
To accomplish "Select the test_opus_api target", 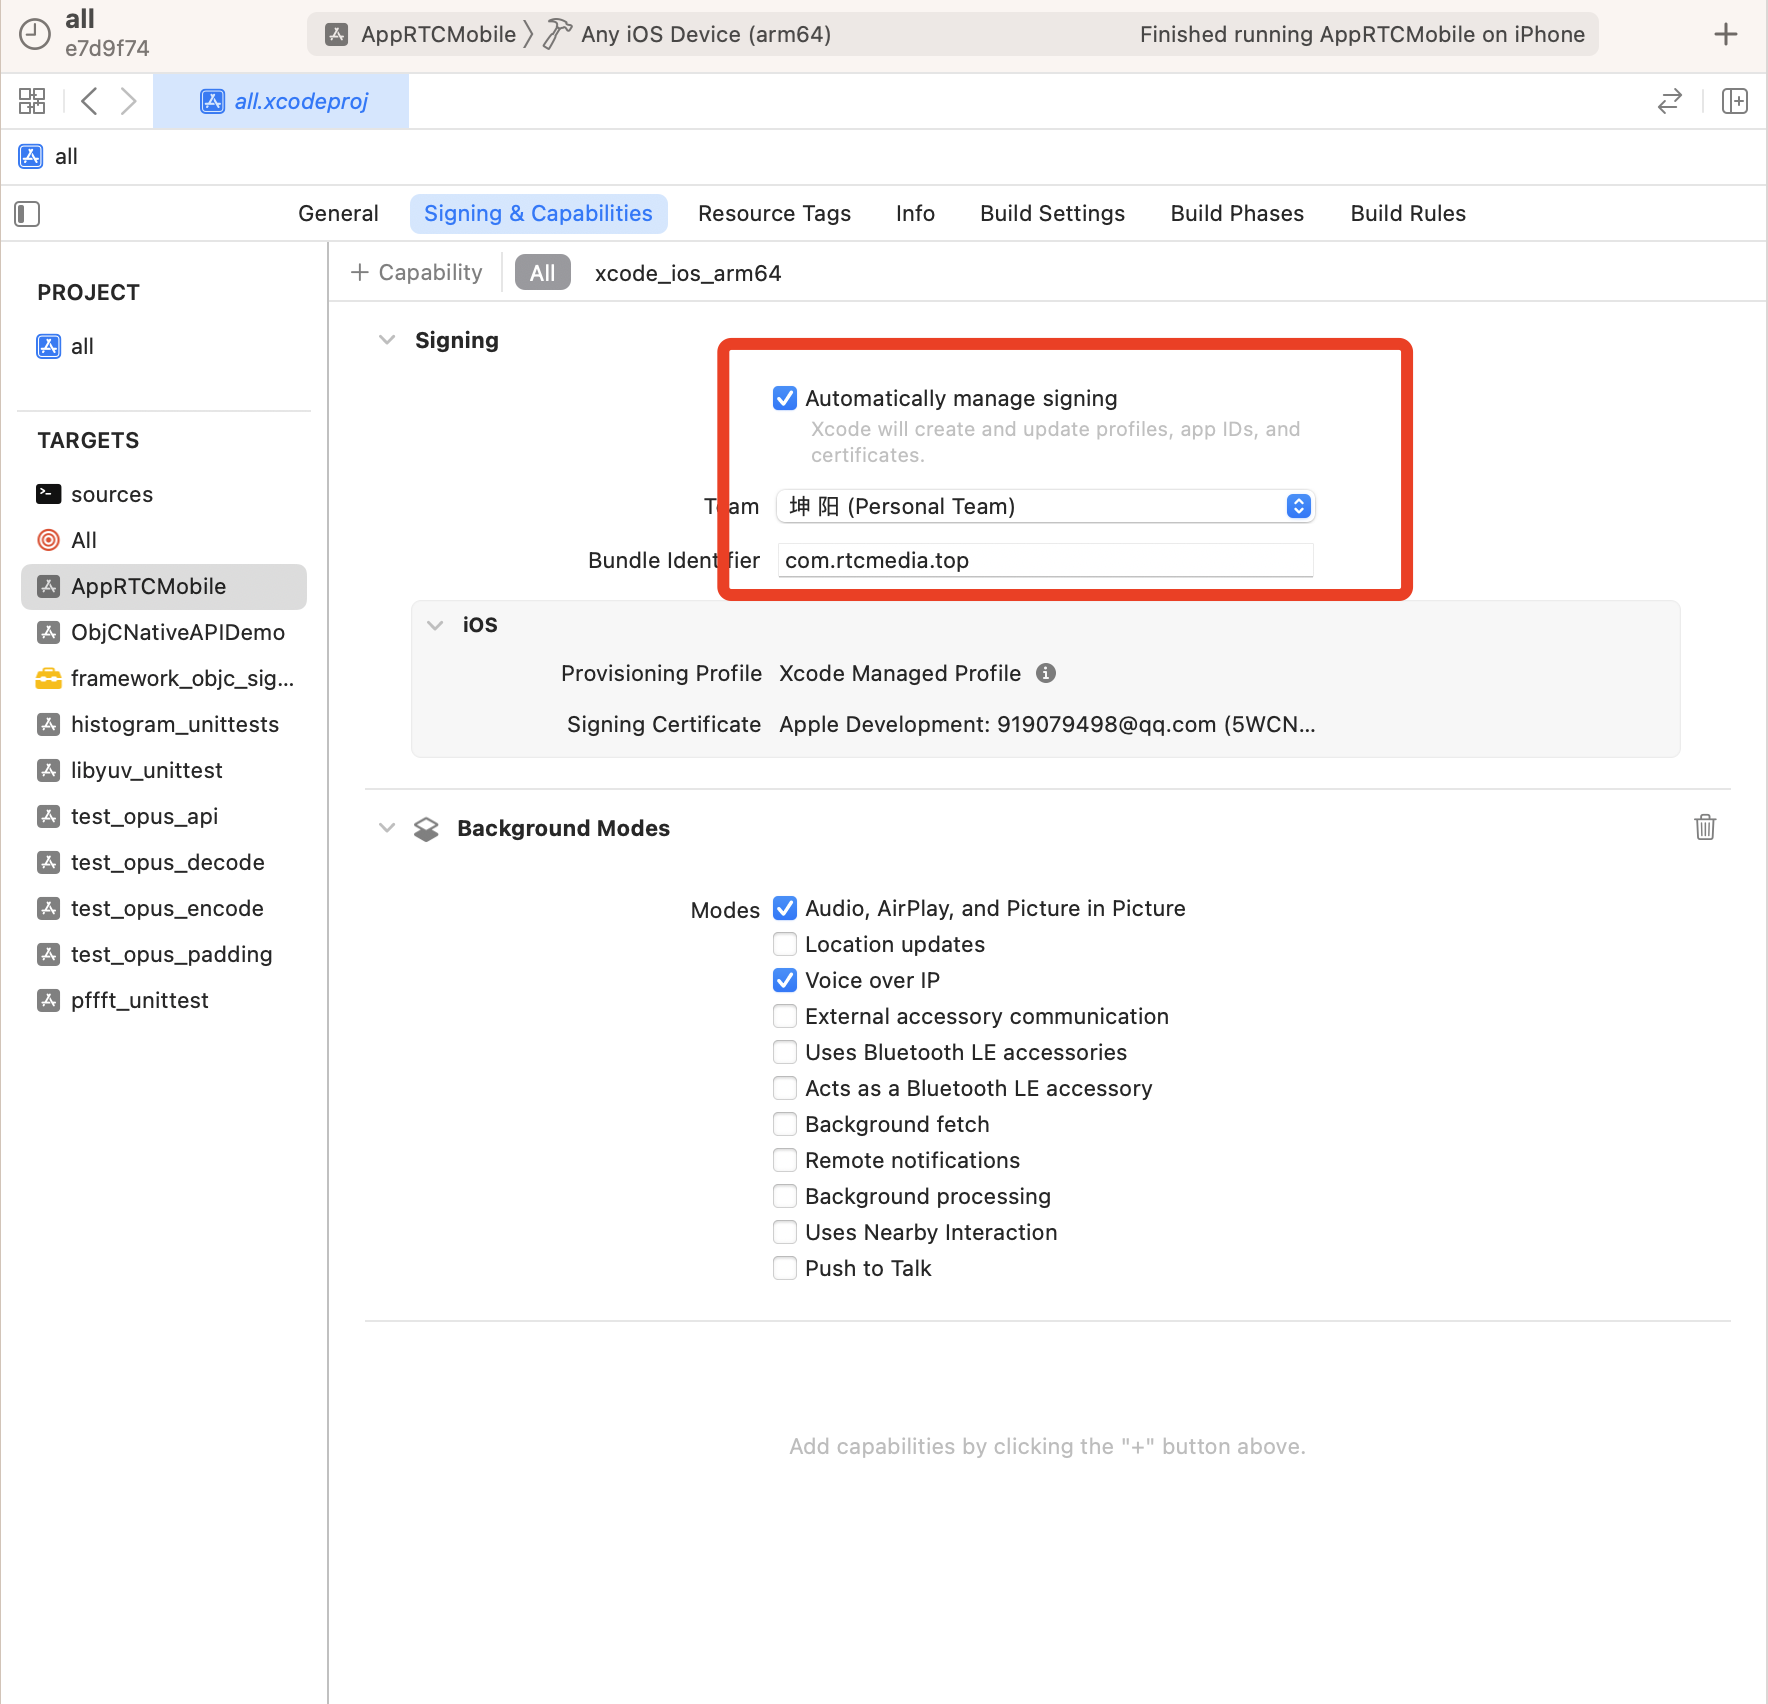I will coord(164,816).
